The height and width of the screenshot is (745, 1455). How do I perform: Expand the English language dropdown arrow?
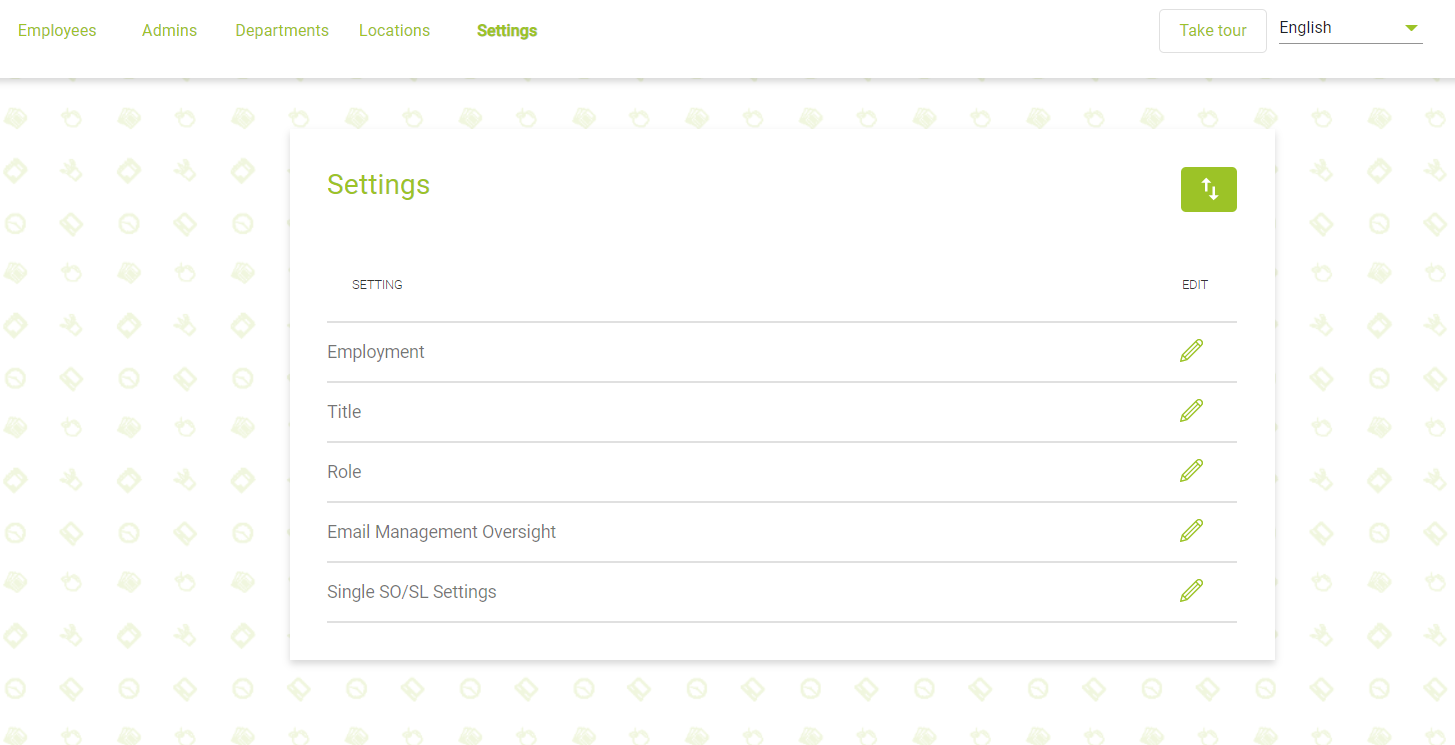tap(1411, 28)
